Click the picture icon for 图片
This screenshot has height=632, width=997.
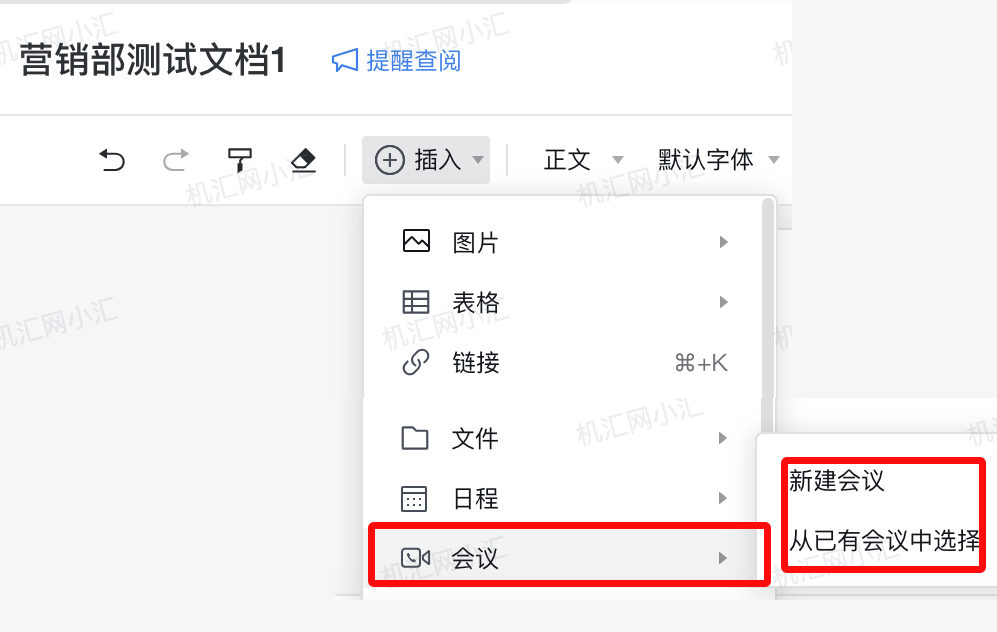tap(416, 241)
